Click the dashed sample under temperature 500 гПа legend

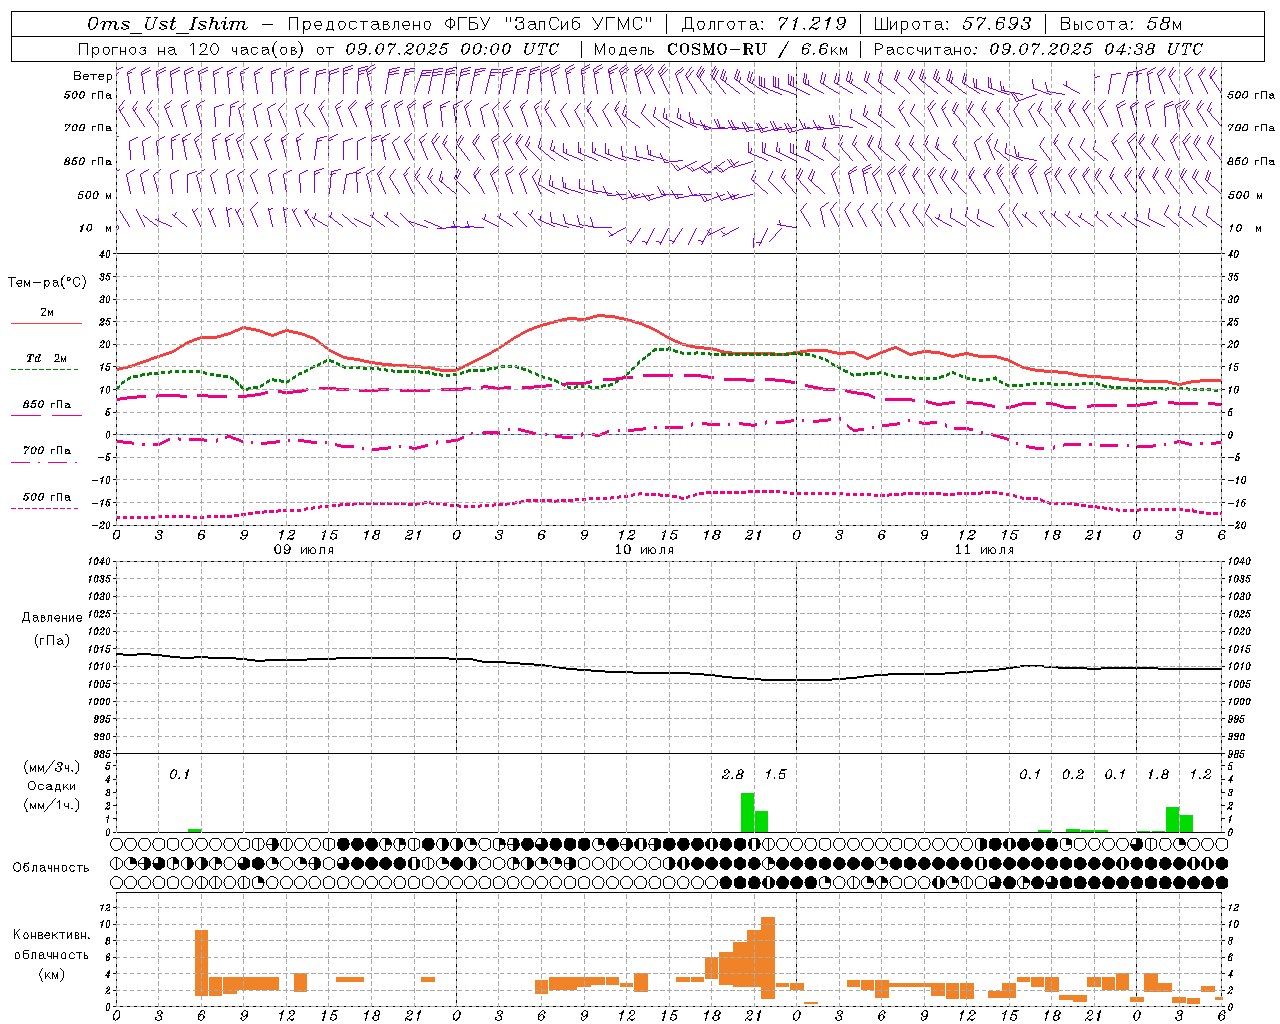point(44,508)
